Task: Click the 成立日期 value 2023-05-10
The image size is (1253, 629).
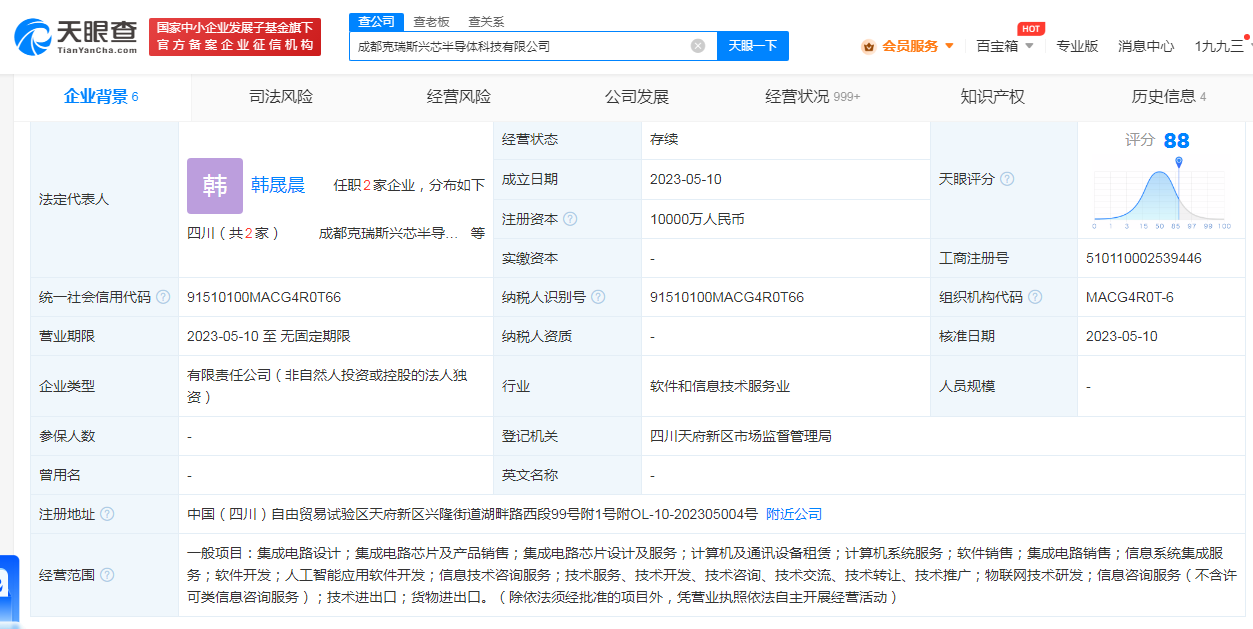Action: pos(686,179)
